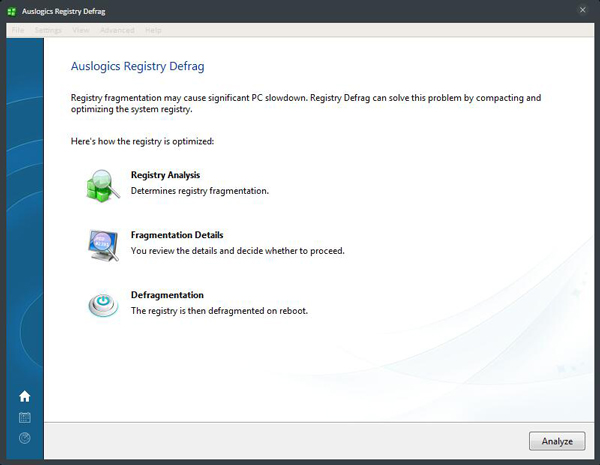
Task: Click the Analyze button
Action: click(557, 441)
